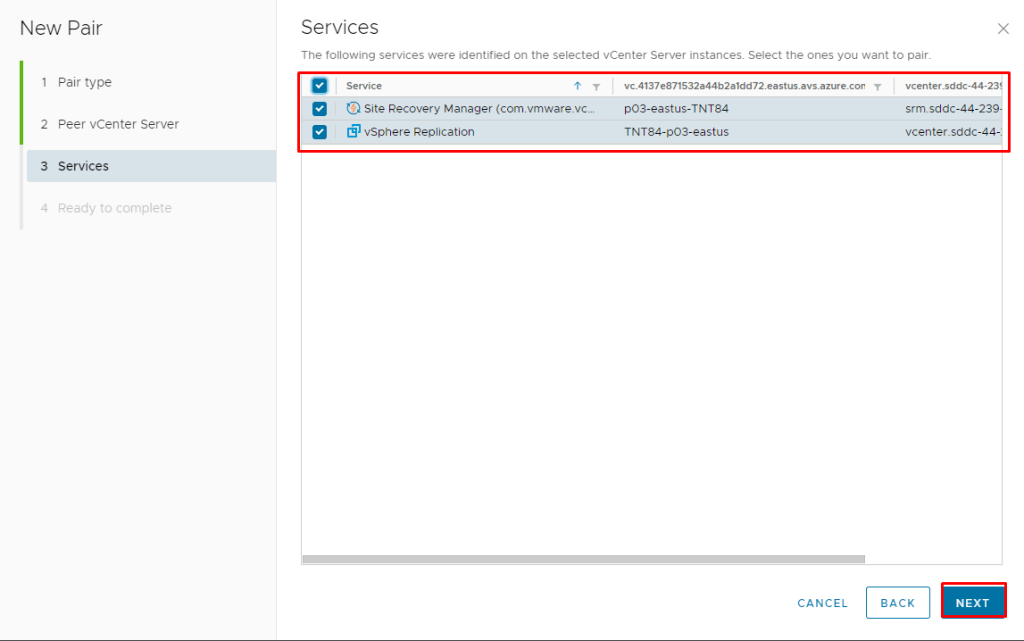Click the vc.4137e871 eastus column header

coord(744,86)
